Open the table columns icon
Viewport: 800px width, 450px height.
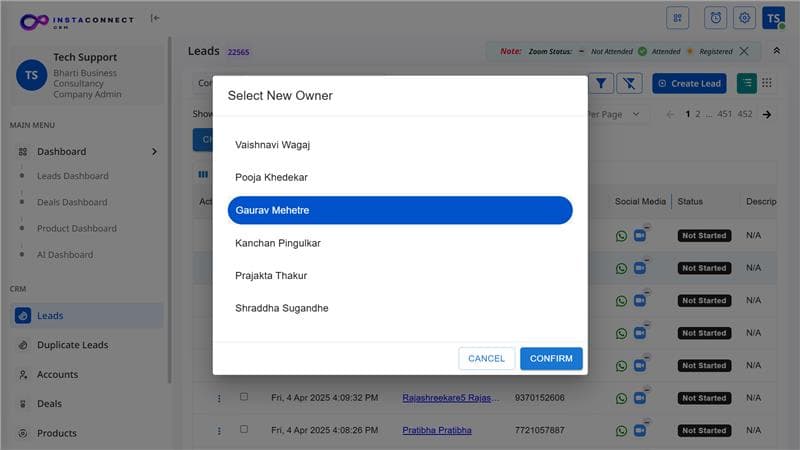[x=203, y=174]
